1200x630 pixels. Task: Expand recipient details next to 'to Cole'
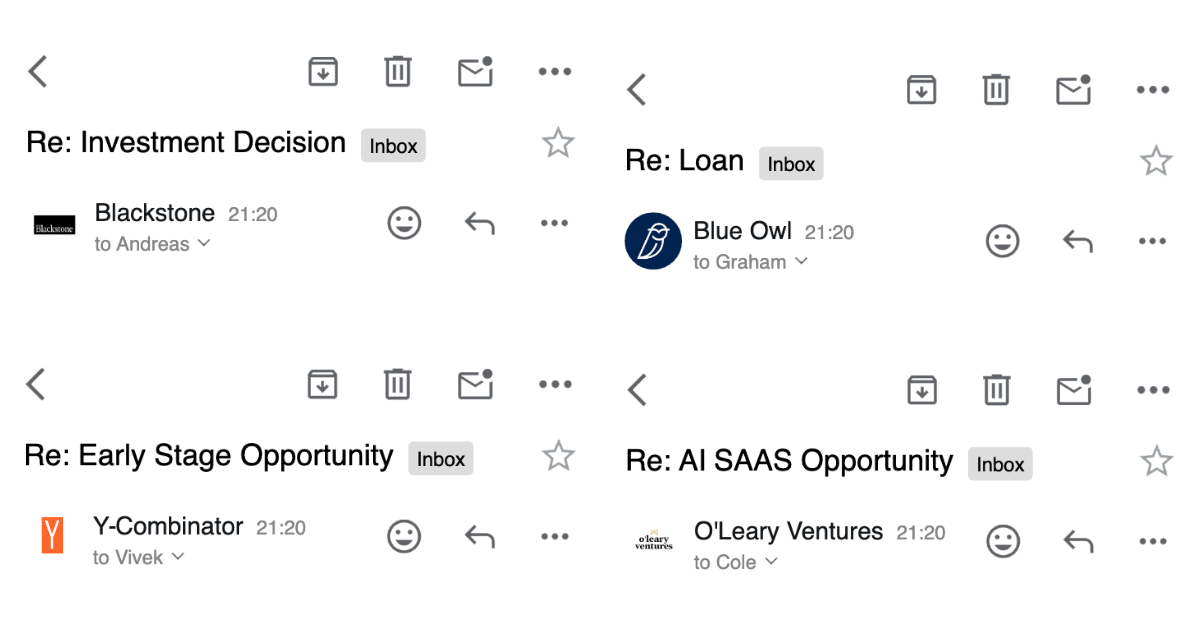pyautogui.click(x=771, y=562)
